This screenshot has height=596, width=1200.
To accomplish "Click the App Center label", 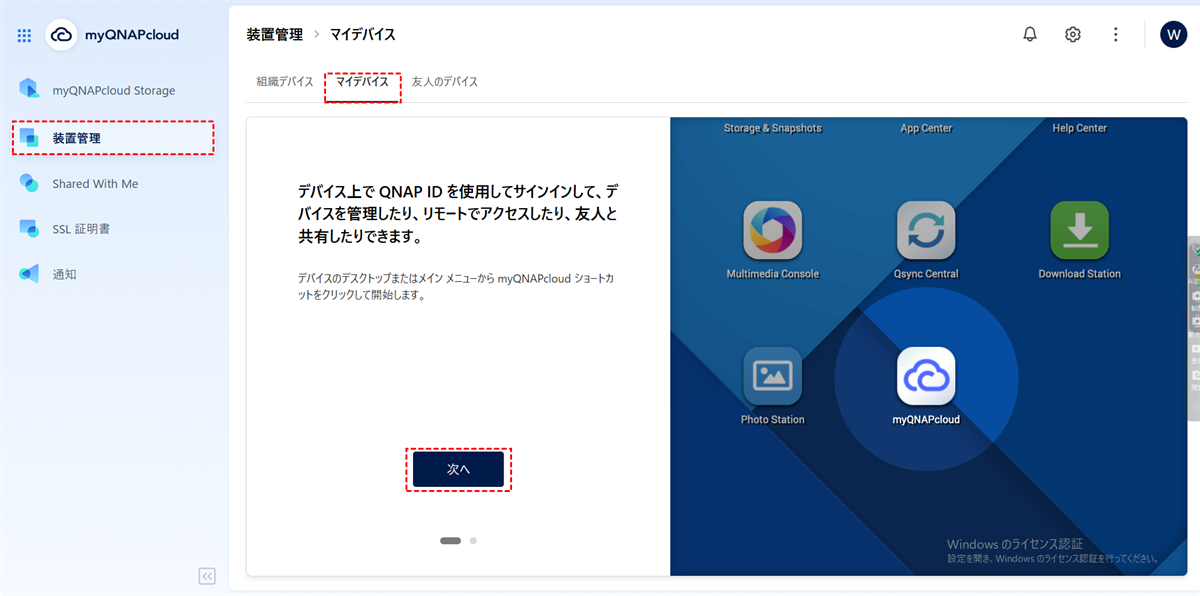I will point(926,128).
